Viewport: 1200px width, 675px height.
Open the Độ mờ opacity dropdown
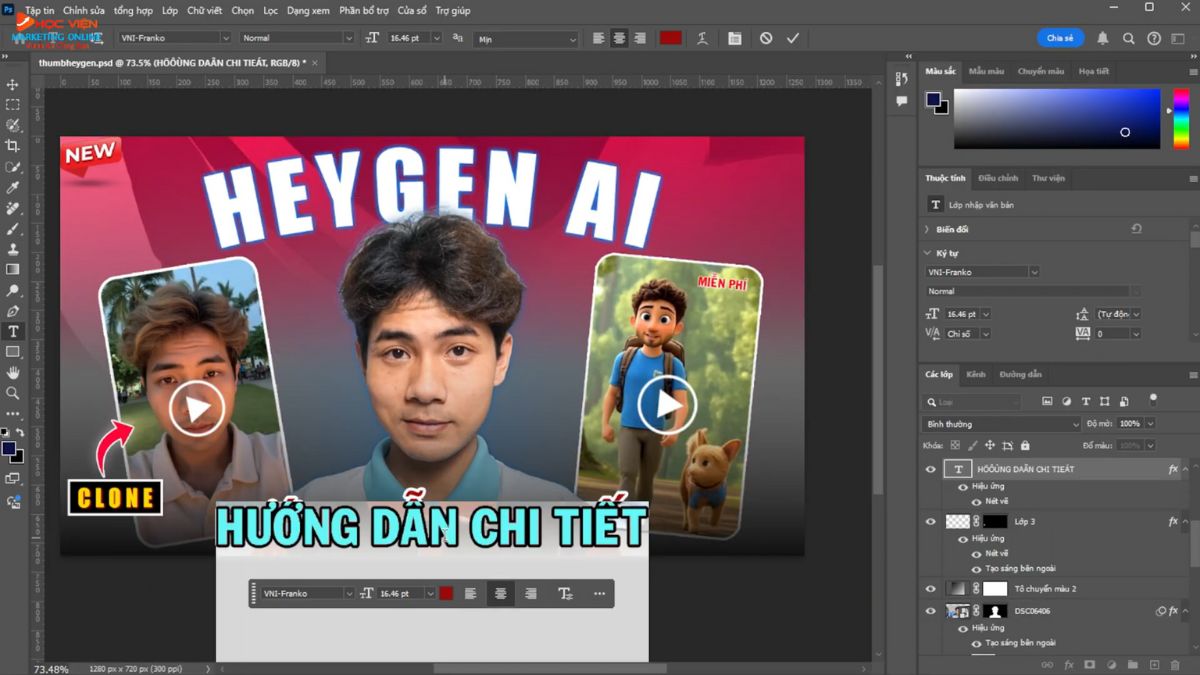(x=1149, y=424)
